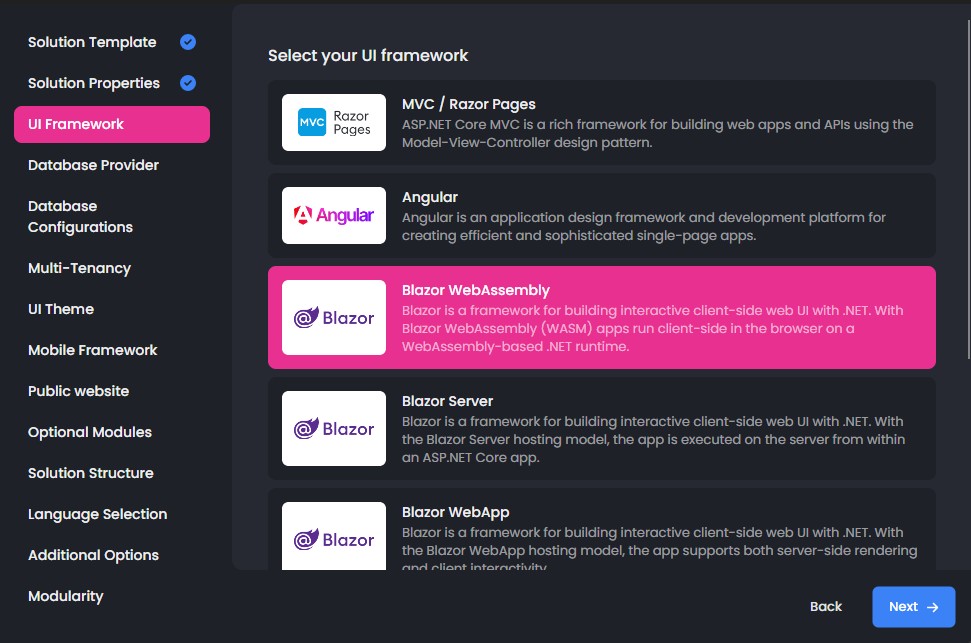
Task: Click the framework list vertical scrollbar
Action: point(969,189)
